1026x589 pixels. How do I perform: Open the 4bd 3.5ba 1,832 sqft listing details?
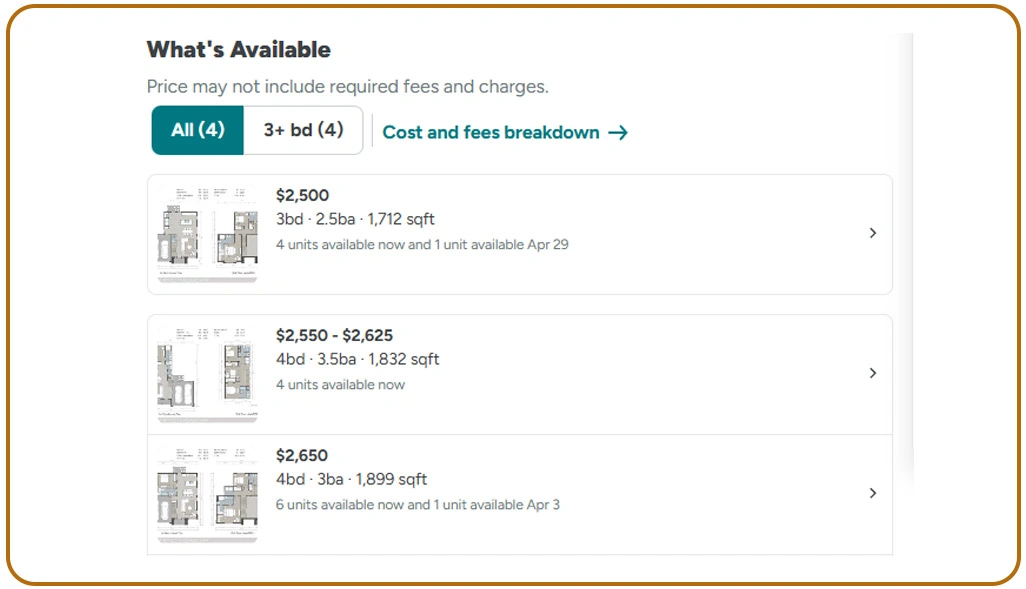358,359
